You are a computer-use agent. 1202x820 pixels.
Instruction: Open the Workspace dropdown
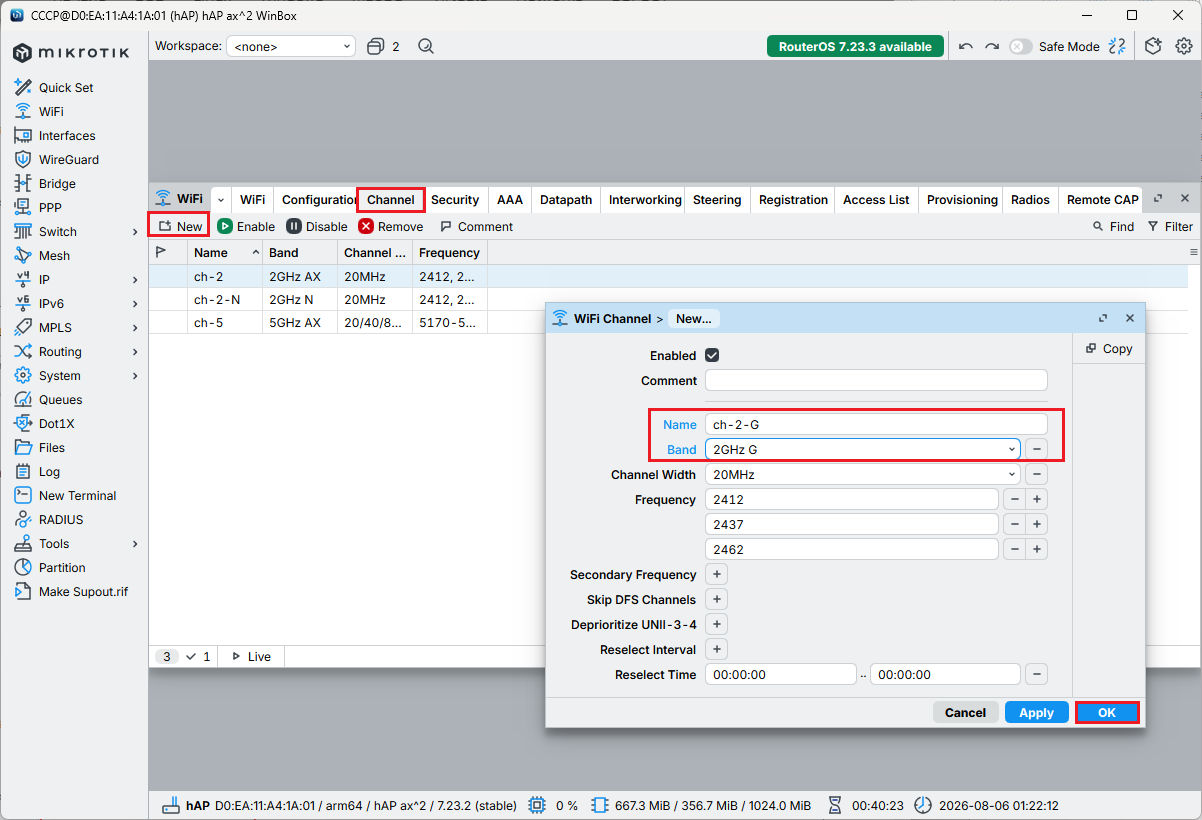(x=291, y=46)
